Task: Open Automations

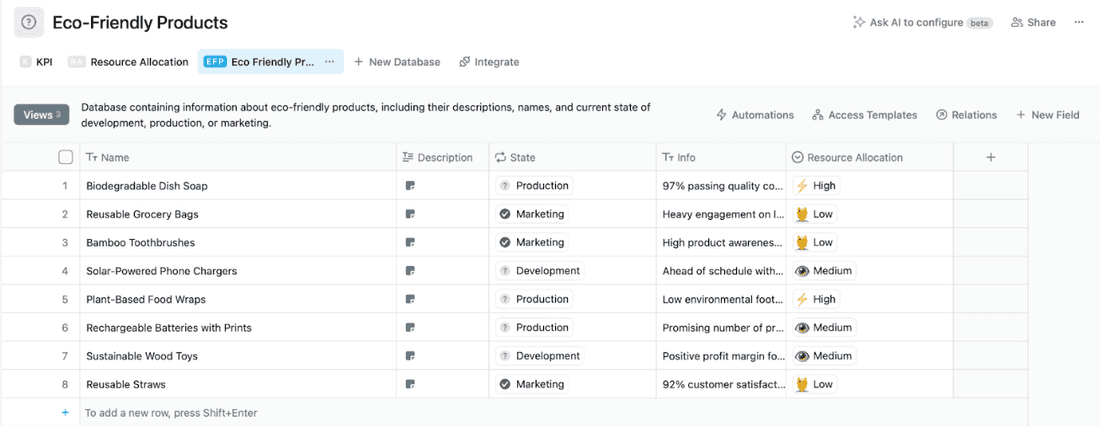Action: tap(755, 114)
